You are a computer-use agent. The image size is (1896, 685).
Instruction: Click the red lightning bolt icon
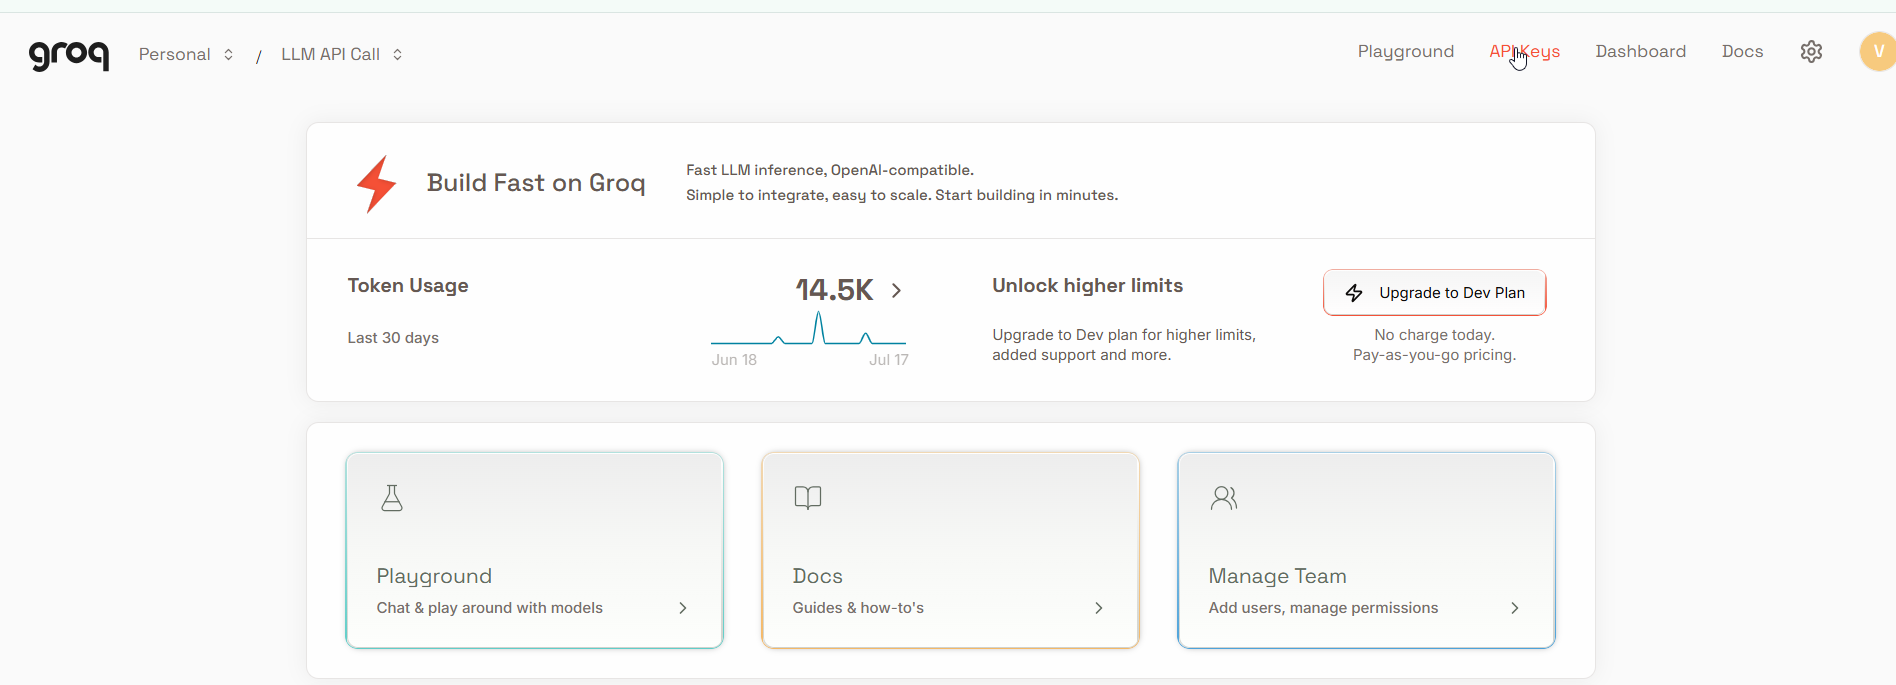pos(377,184)
